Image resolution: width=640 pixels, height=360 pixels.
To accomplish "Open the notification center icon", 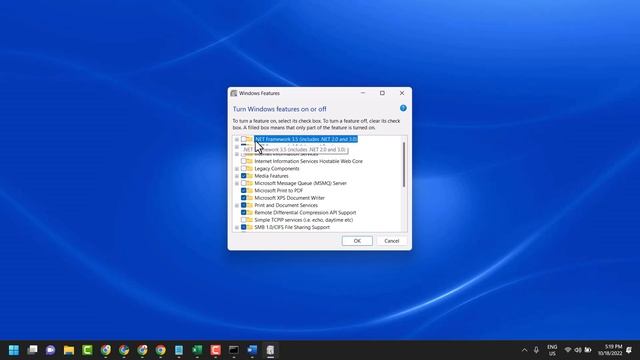I will [629, 350].
